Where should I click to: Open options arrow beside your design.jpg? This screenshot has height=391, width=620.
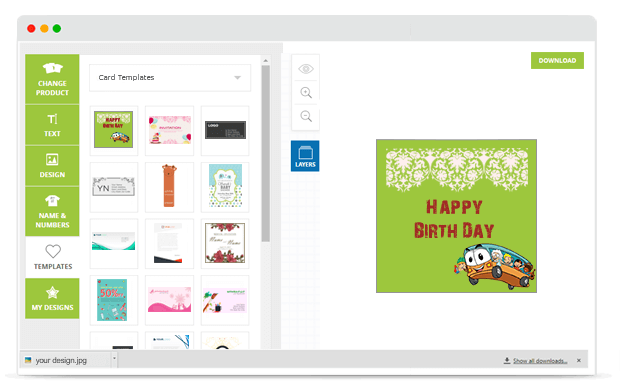pyautogui.click(x=114, y=358)
